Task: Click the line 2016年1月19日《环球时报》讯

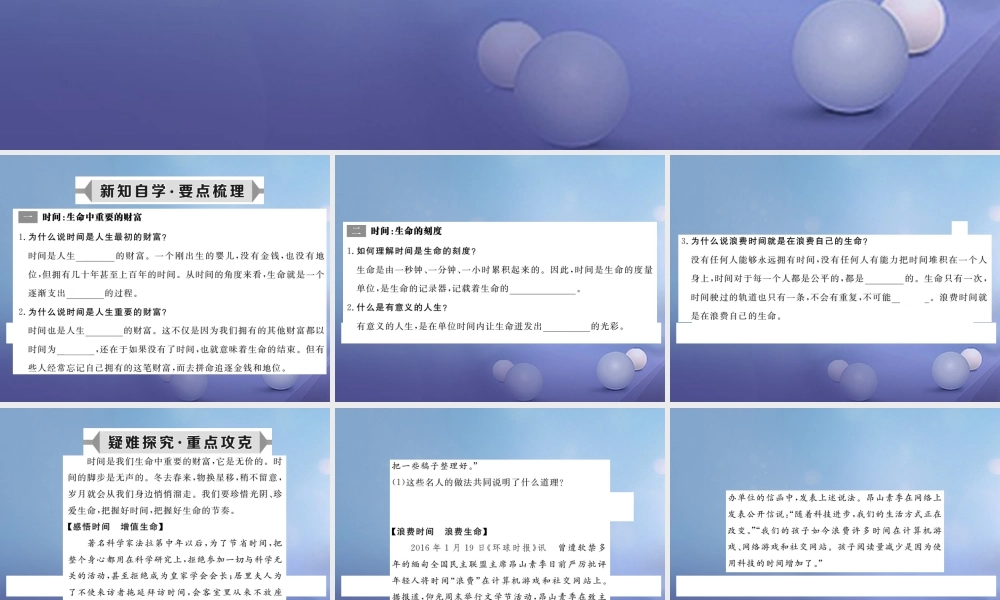Action: click(478, 548)
